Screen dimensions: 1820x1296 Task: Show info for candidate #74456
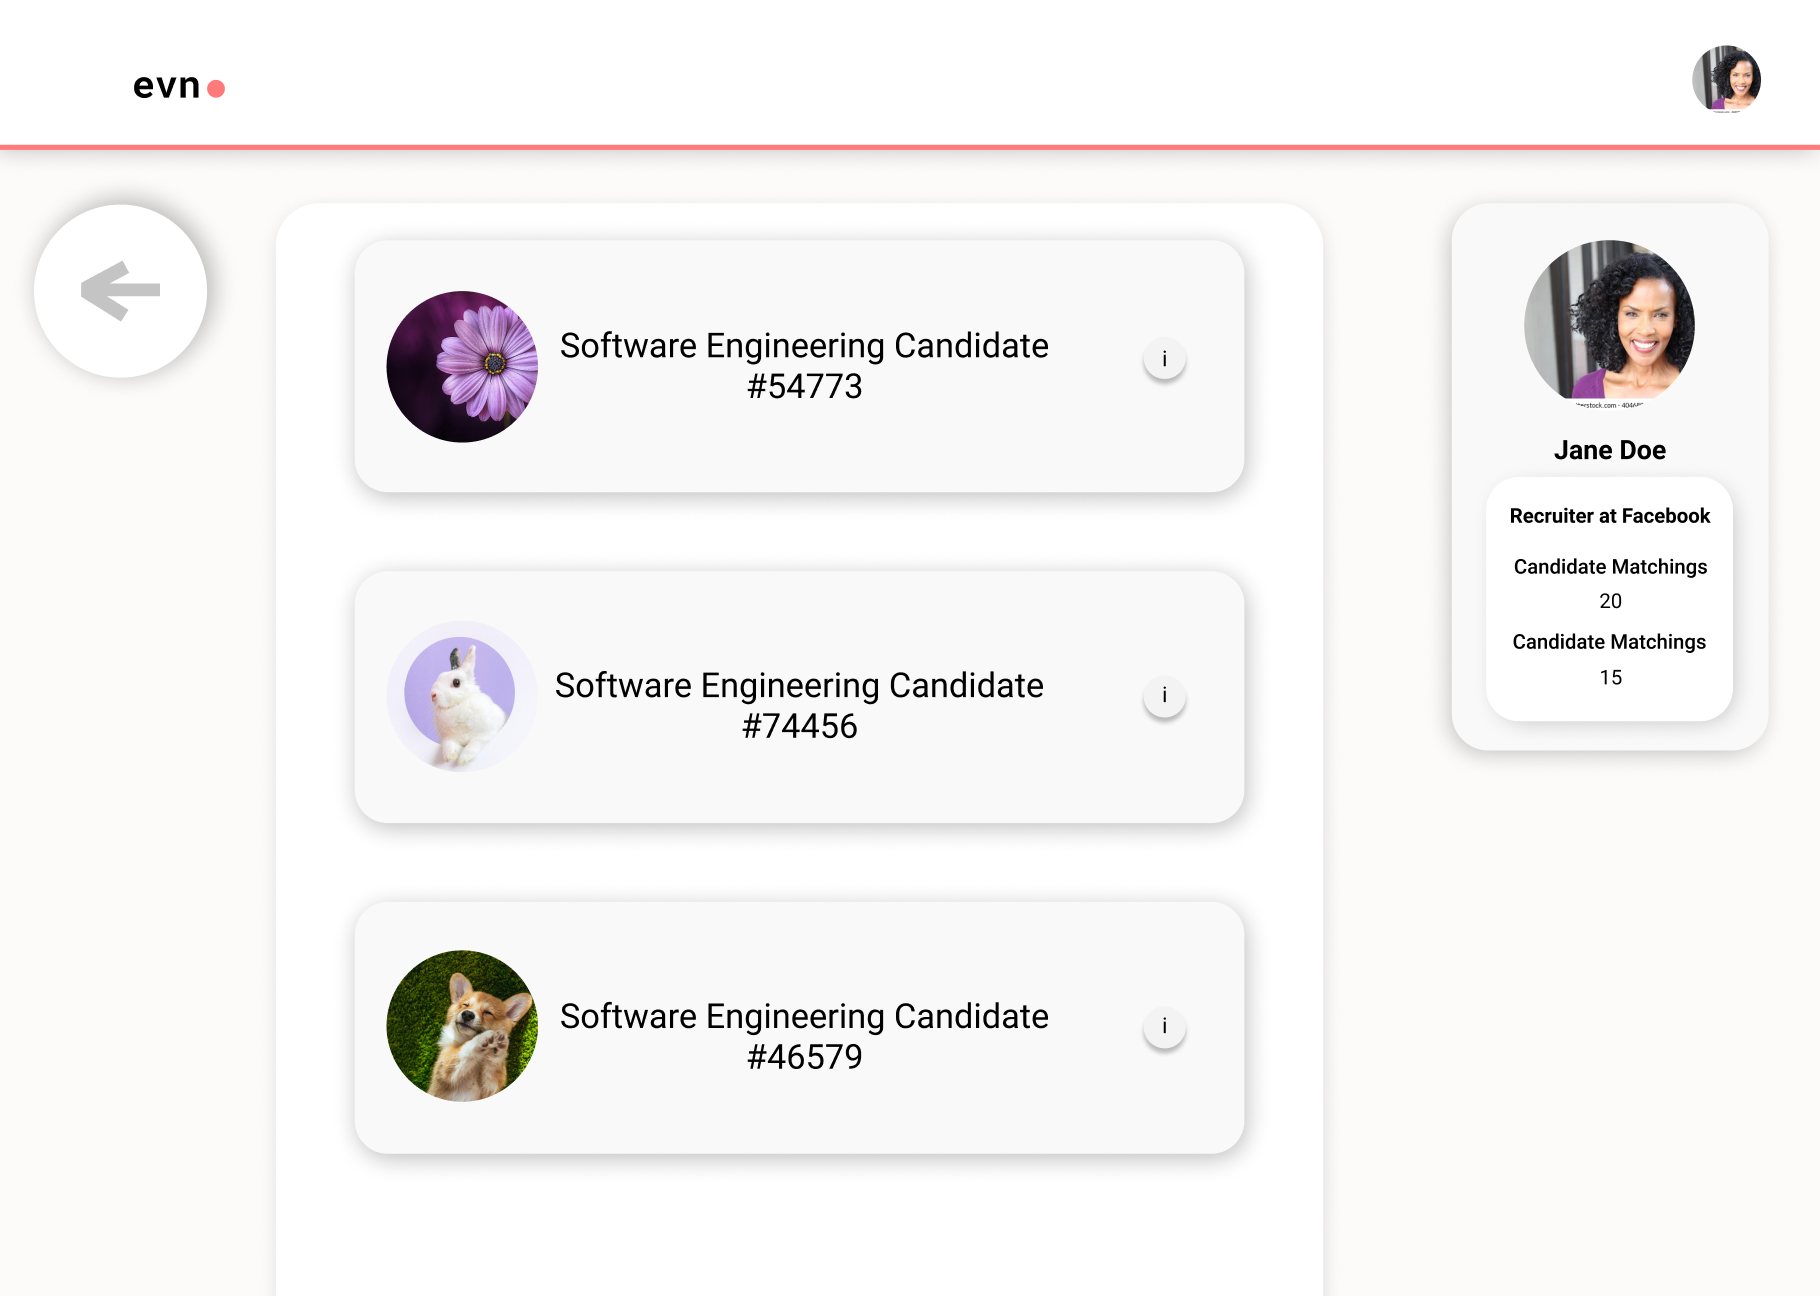(1164, 696)
